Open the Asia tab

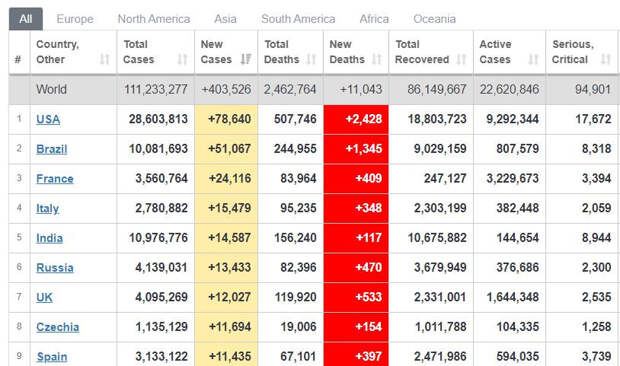click(x=225, y=19)
